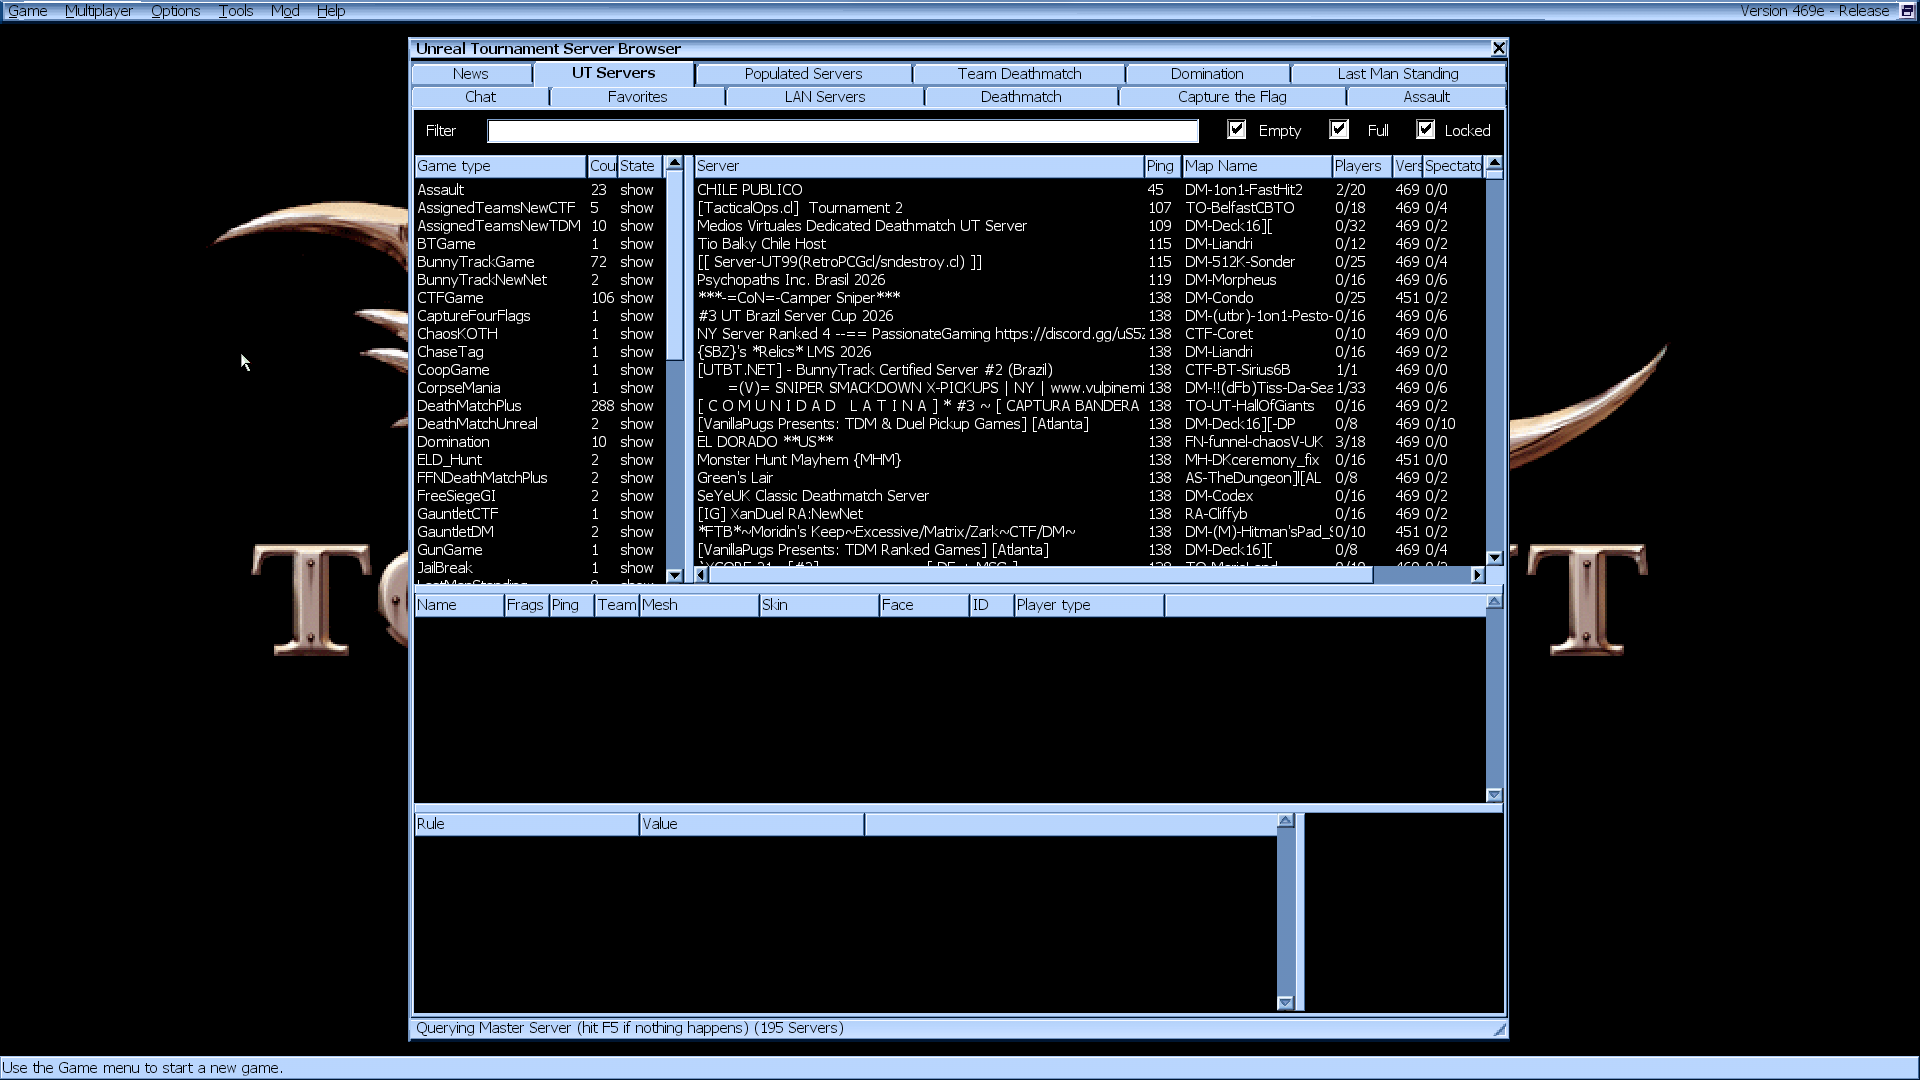Click server list scroll left arrow
The width and height of the screenshot is (1920, 1080).
[x=701, y=575]
